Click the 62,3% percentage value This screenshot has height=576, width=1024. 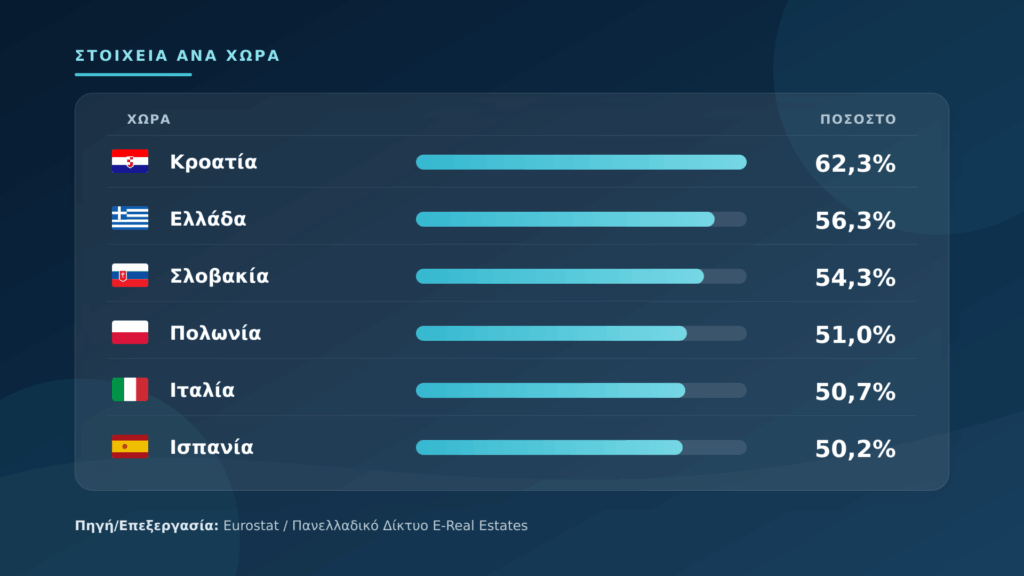coord(855,164)
